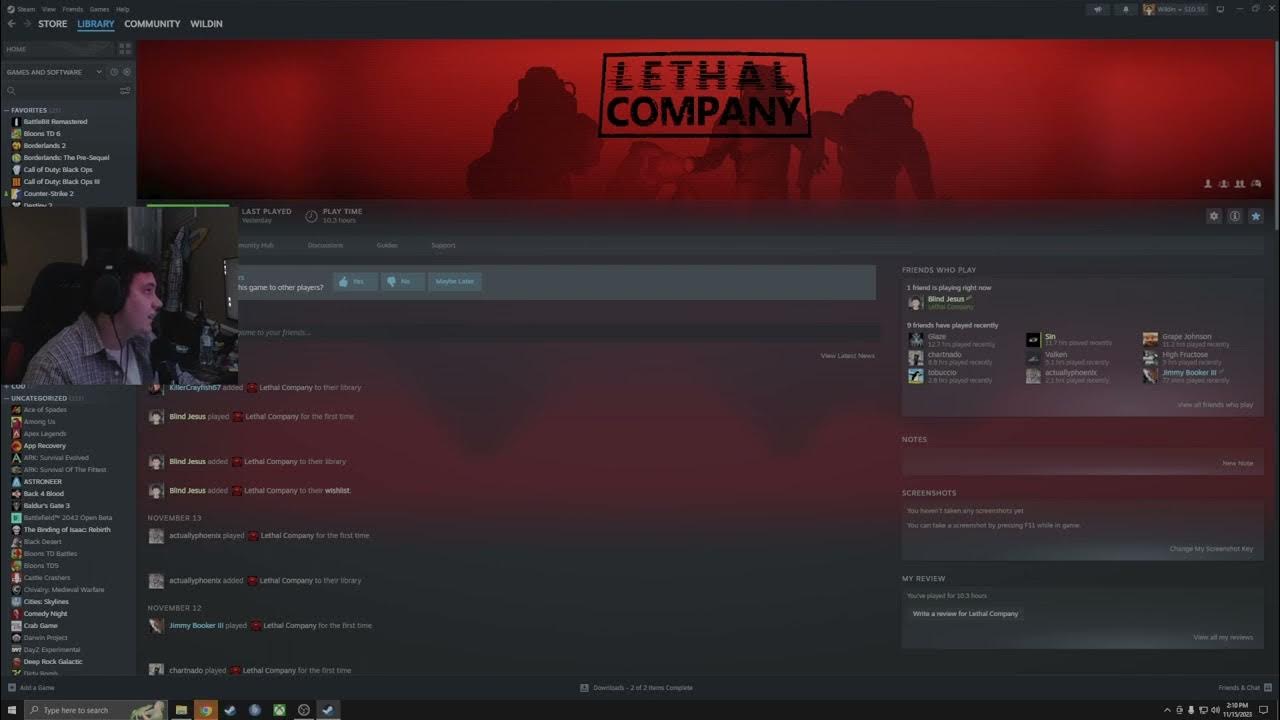Select the LIBRARY tab
This screenshot has height=720, width=1280.
point(96,24)
